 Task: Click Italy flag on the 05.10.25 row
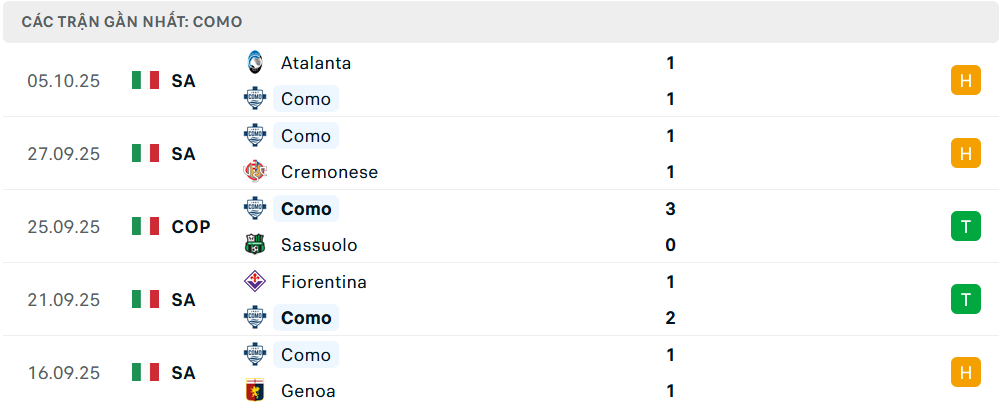145,81
